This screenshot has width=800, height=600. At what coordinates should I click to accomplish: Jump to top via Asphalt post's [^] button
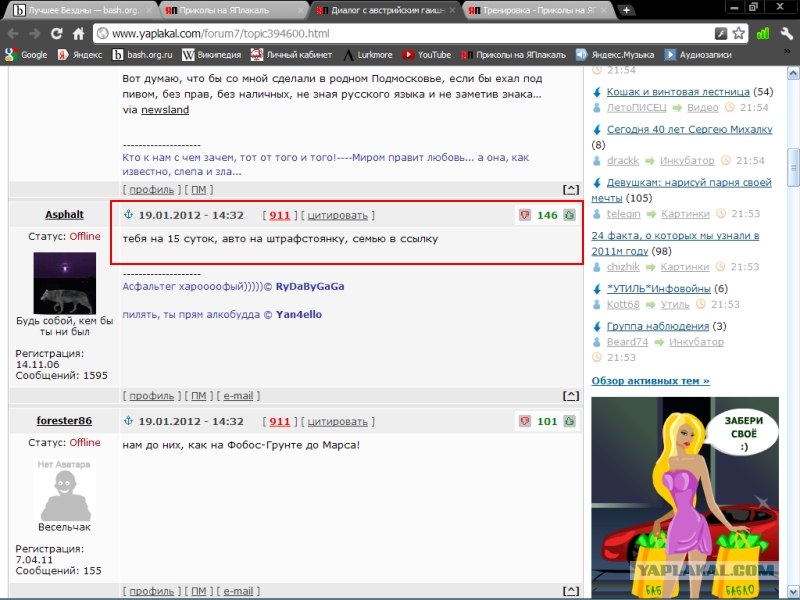571,395
